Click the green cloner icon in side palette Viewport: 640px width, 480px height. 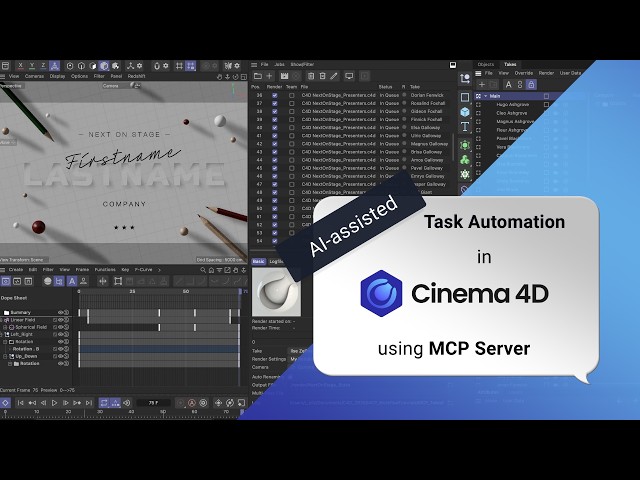(x=465, y=160)
